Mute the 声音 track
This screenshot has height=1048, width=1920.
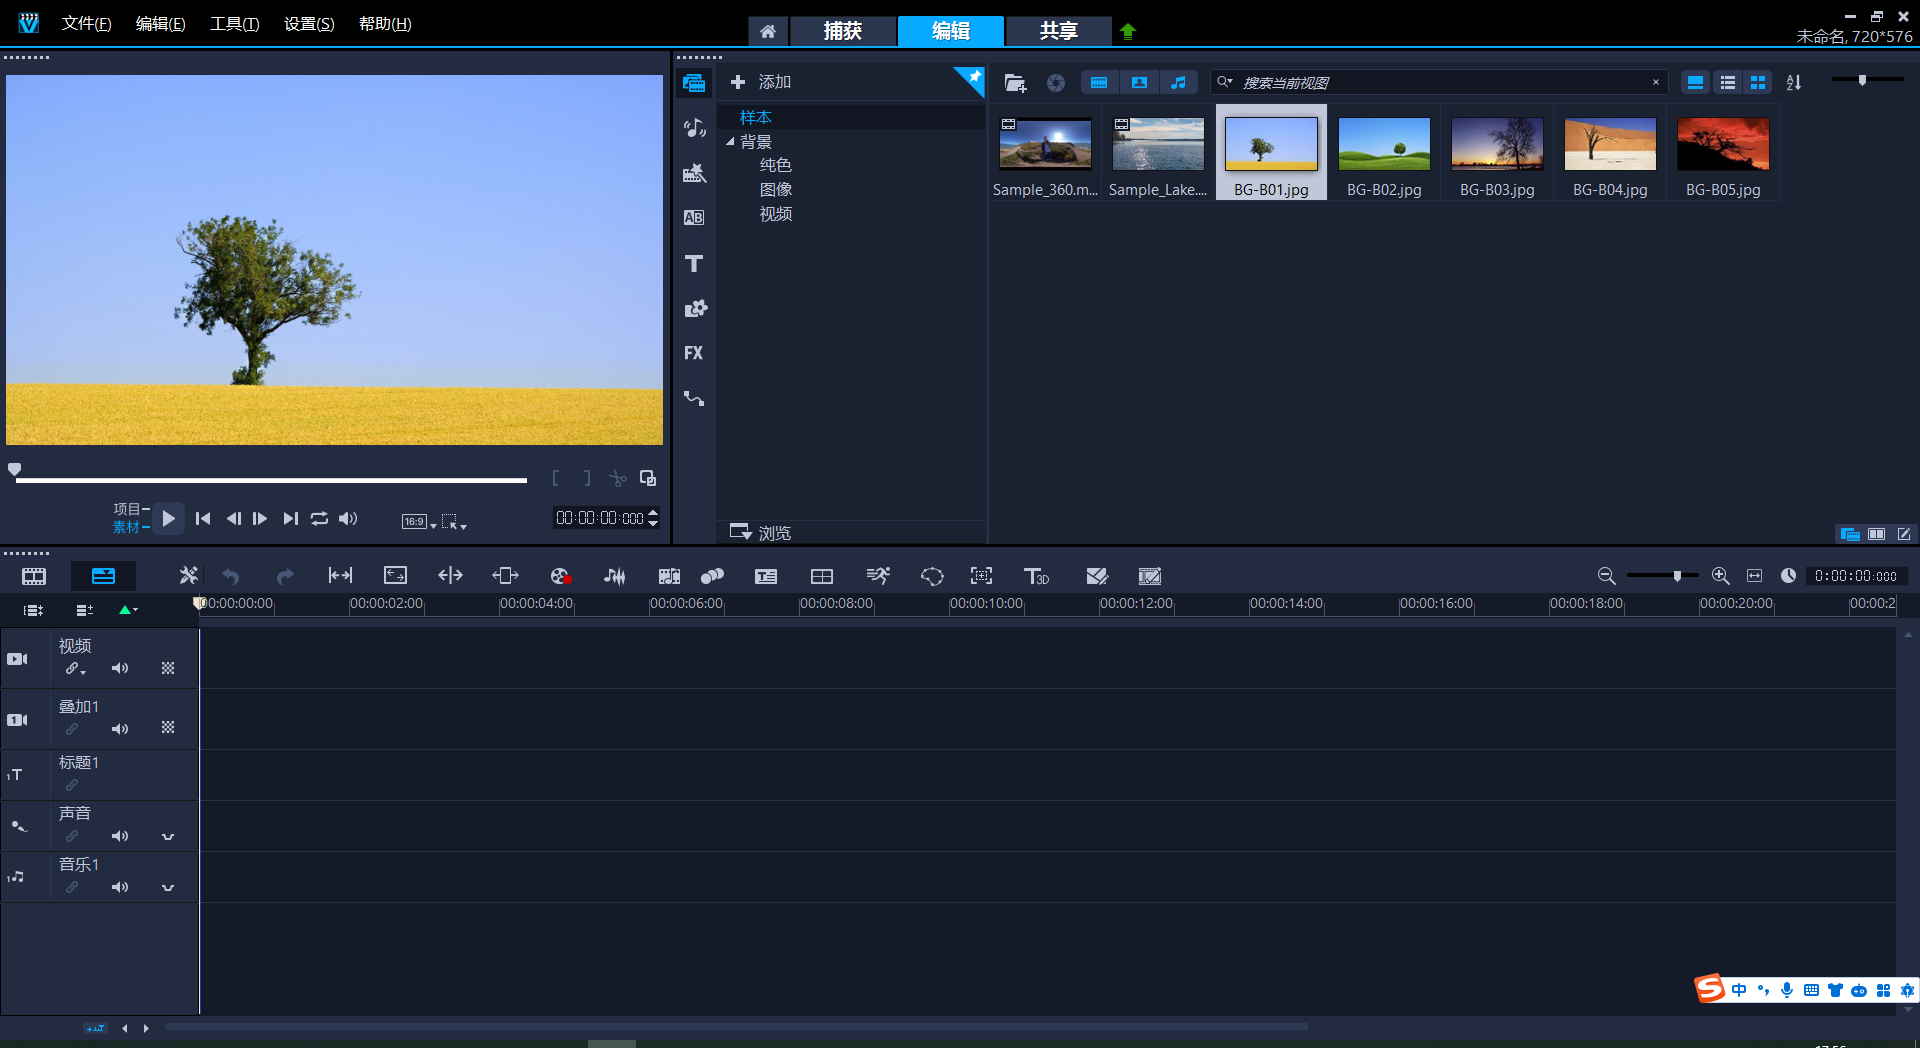tap(120, 836)
